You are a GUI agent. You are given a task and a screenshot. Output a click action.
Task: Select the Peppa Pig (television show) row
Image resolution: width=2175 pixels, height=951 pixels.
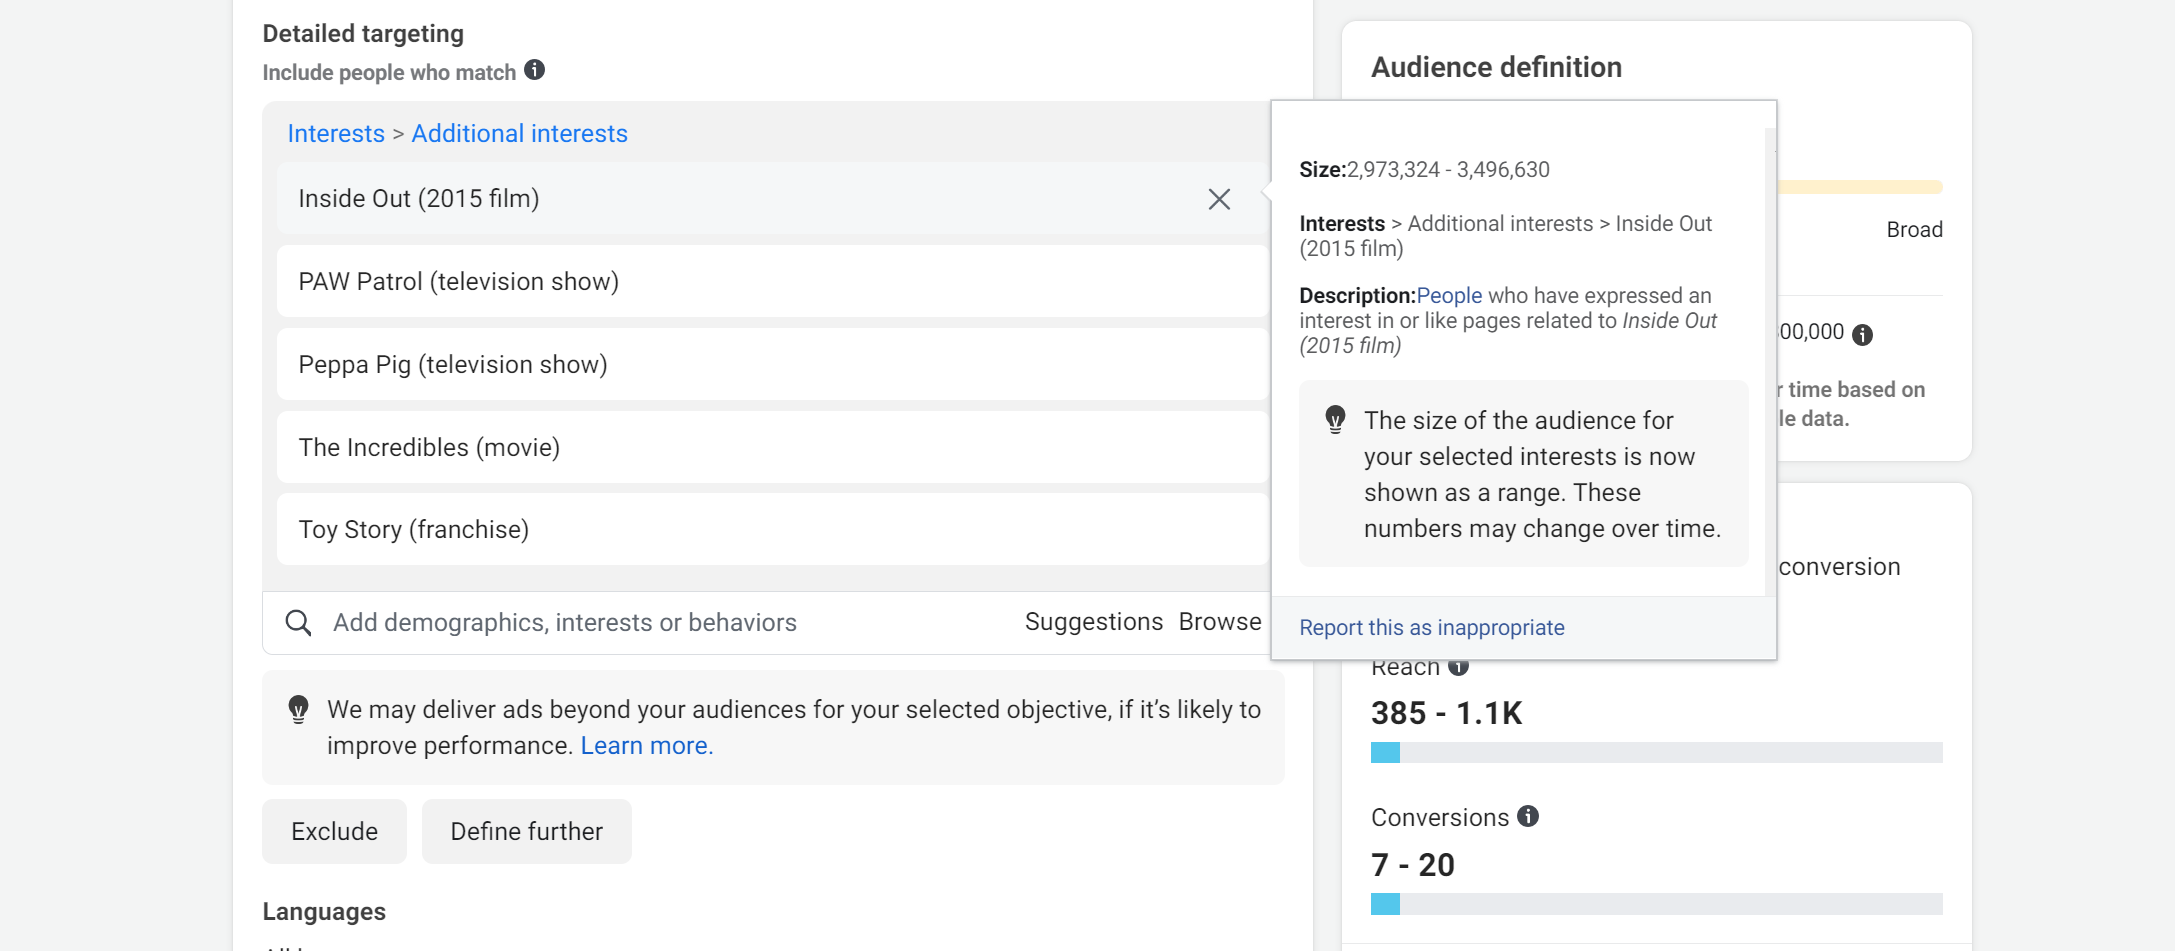click(772, 365)
